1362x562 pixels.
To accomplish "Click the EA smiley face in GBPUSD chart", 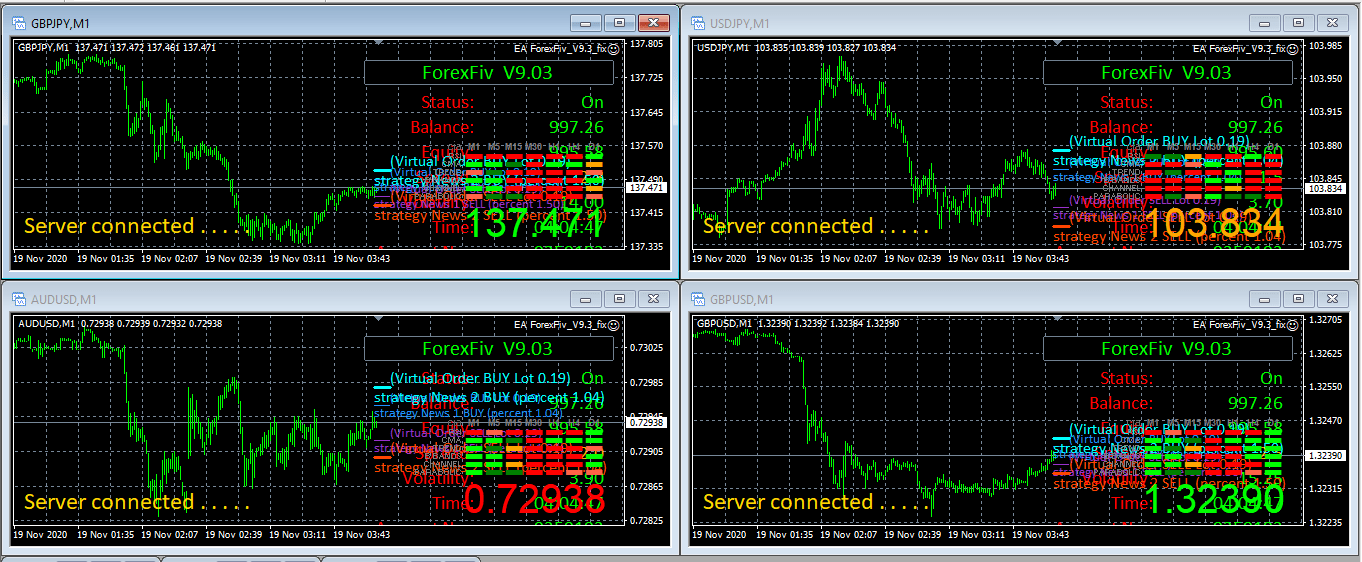I will 1293,324.
